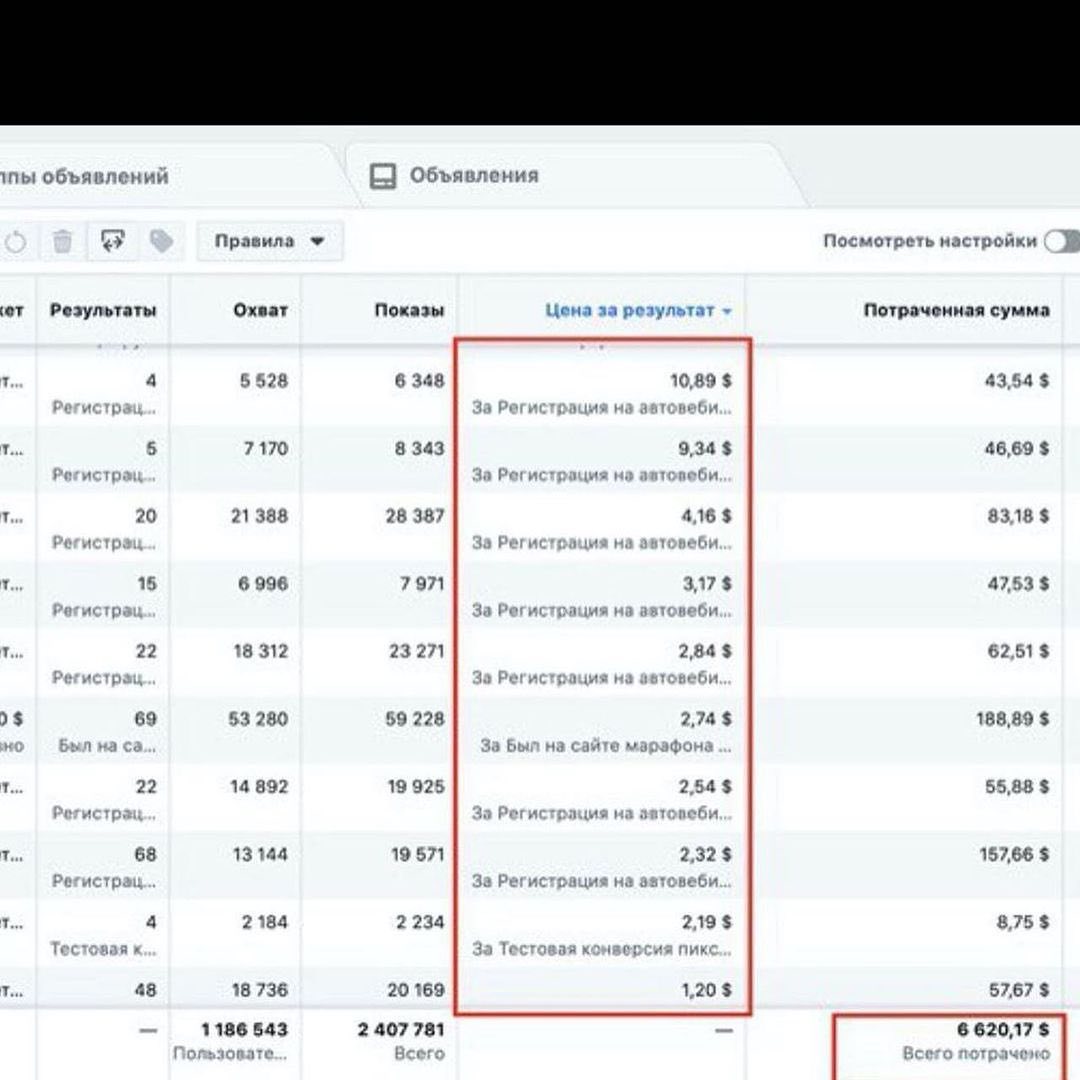Viewport: 1080px width, 1080px height.
Task: Click reach value 5 528
Action: [x=263, y=381]
